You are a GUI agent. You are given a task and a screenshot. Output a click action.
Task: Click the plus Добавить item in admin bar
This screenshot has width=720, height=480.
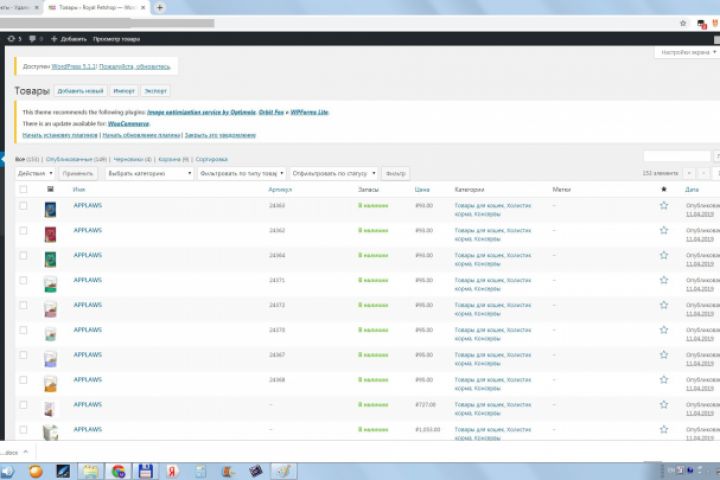(x=69, y=39)
